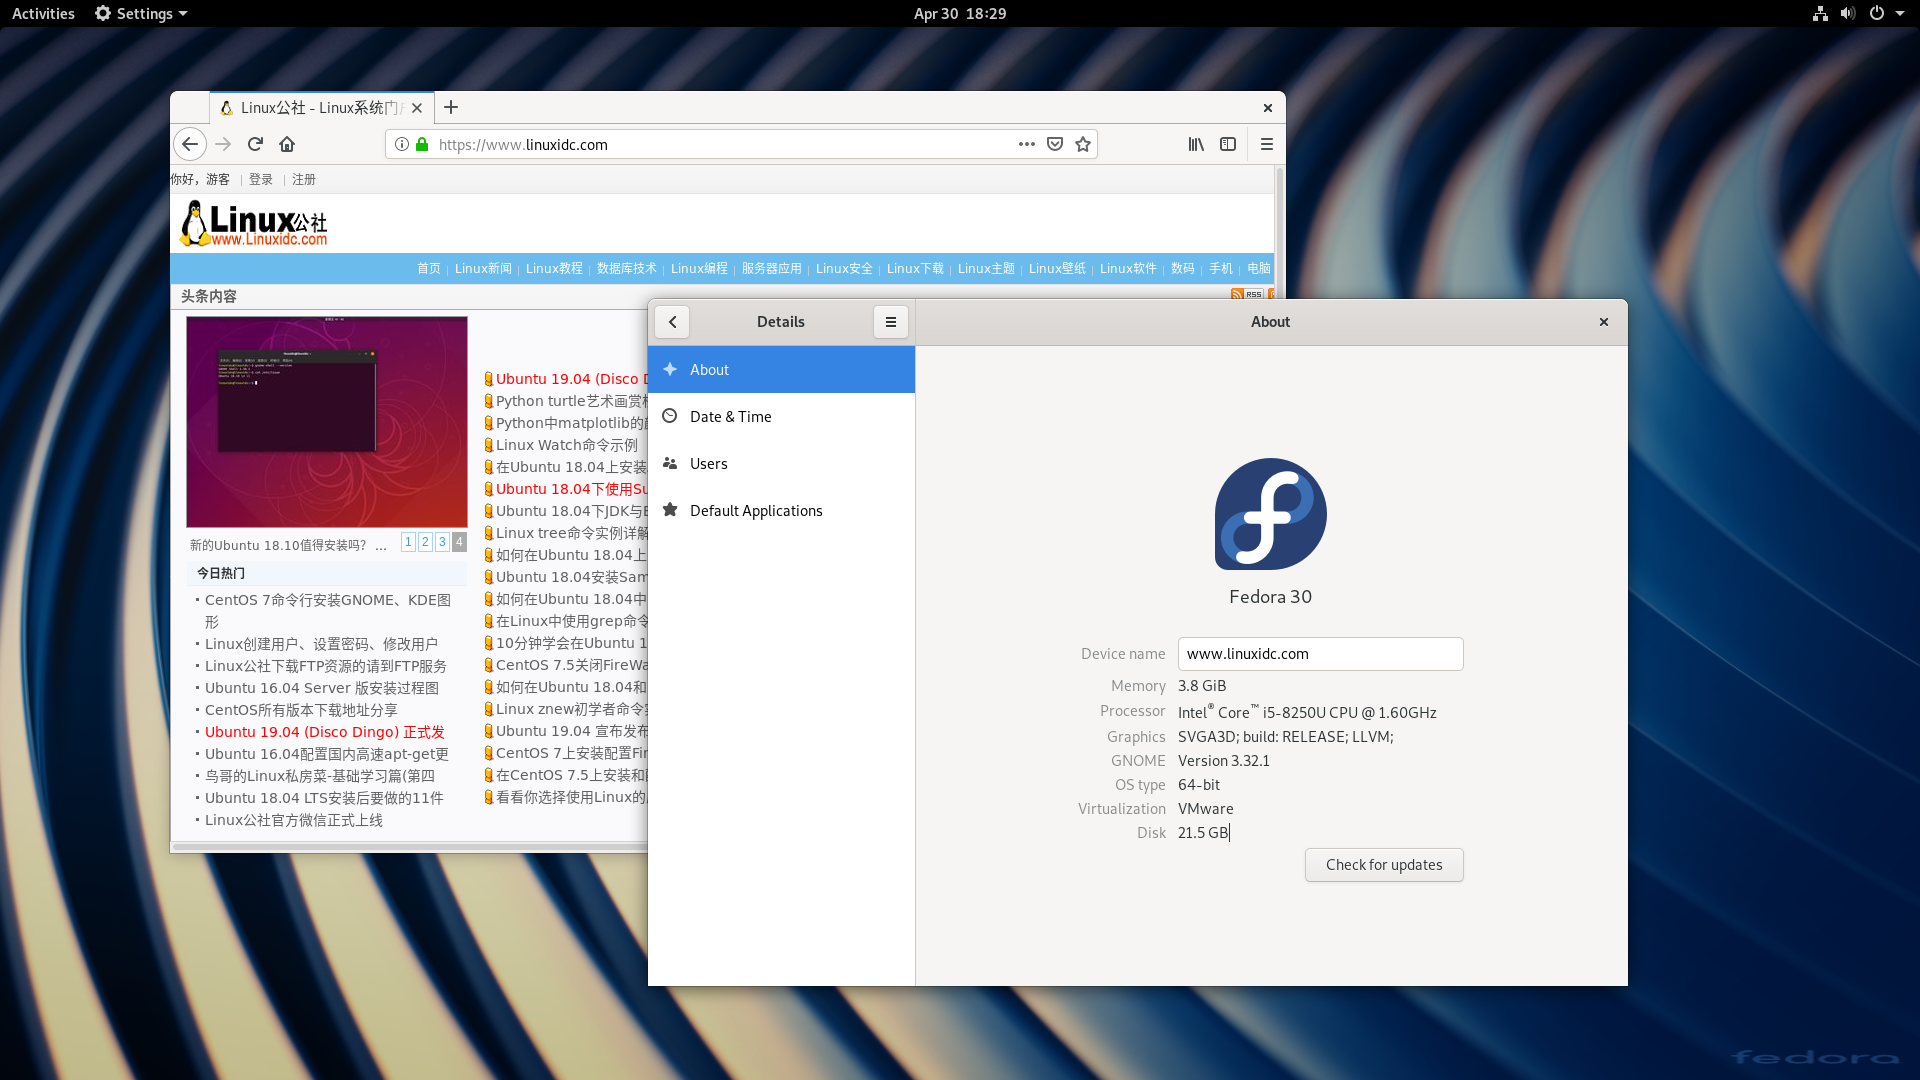Image resolution: width=1920 pixels, height=1080 pixels.
Task: Click the Firefox library icon
Action: click(x=1195, y=144)
